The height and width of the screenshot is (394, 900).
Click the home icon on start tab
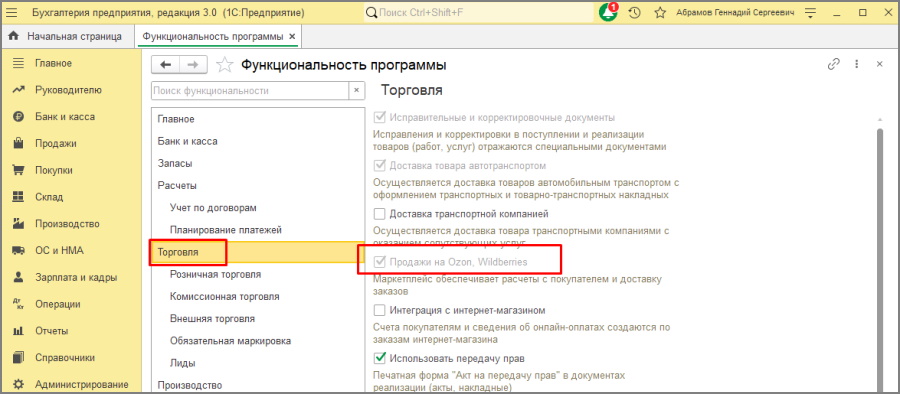coord(13,37)
